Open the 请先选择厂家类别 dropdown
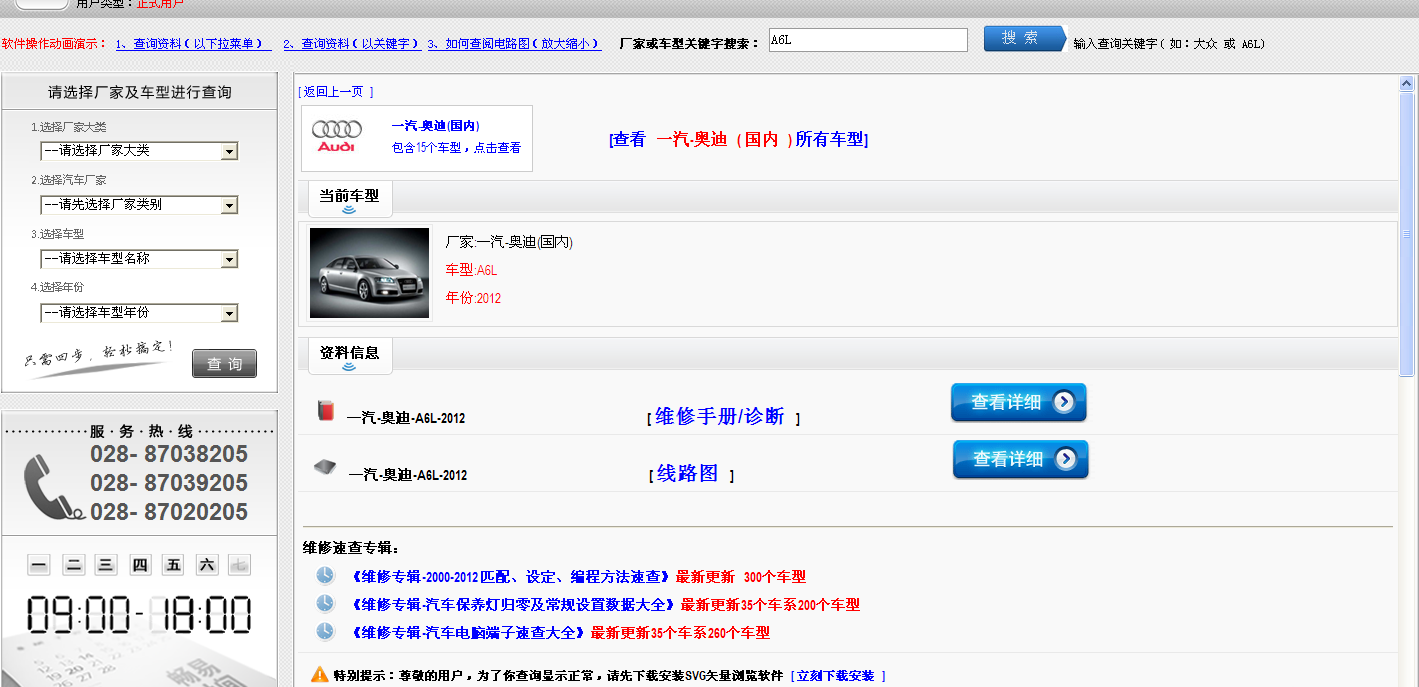 [x=139, y=205]
